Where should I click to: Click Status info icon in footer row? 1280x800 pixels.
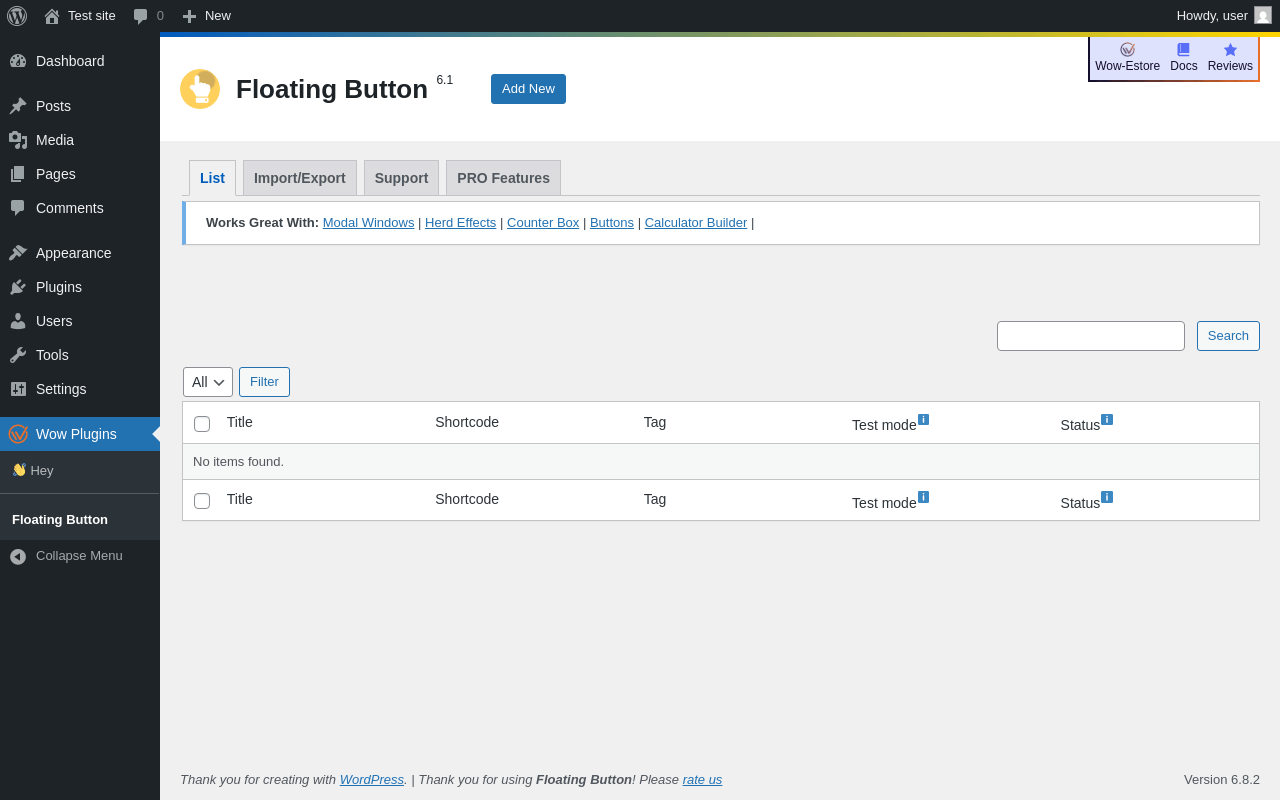1107,497
